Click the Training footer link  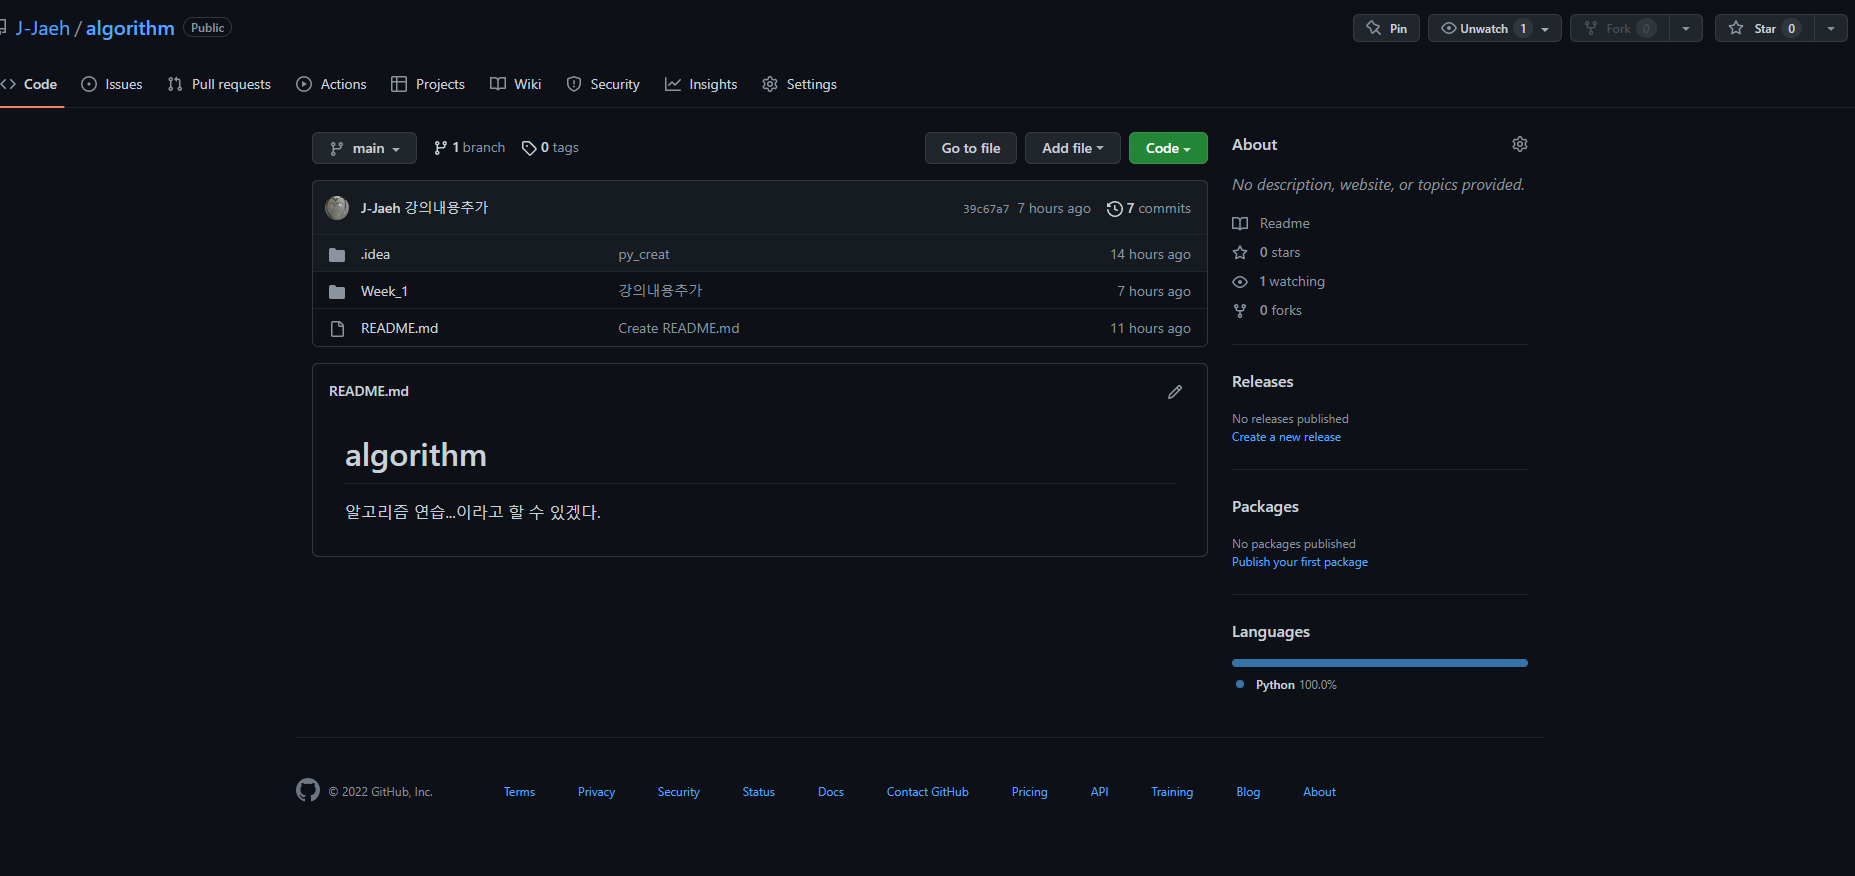(x=1172, y=792)
